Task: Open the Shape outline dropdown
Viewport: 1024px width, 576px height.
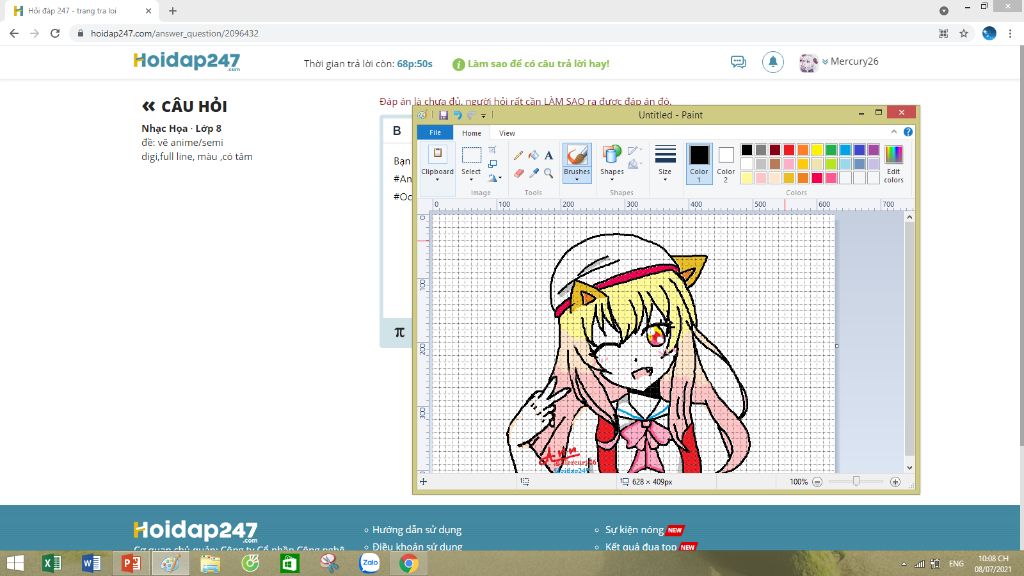Action: pos(633,151)
